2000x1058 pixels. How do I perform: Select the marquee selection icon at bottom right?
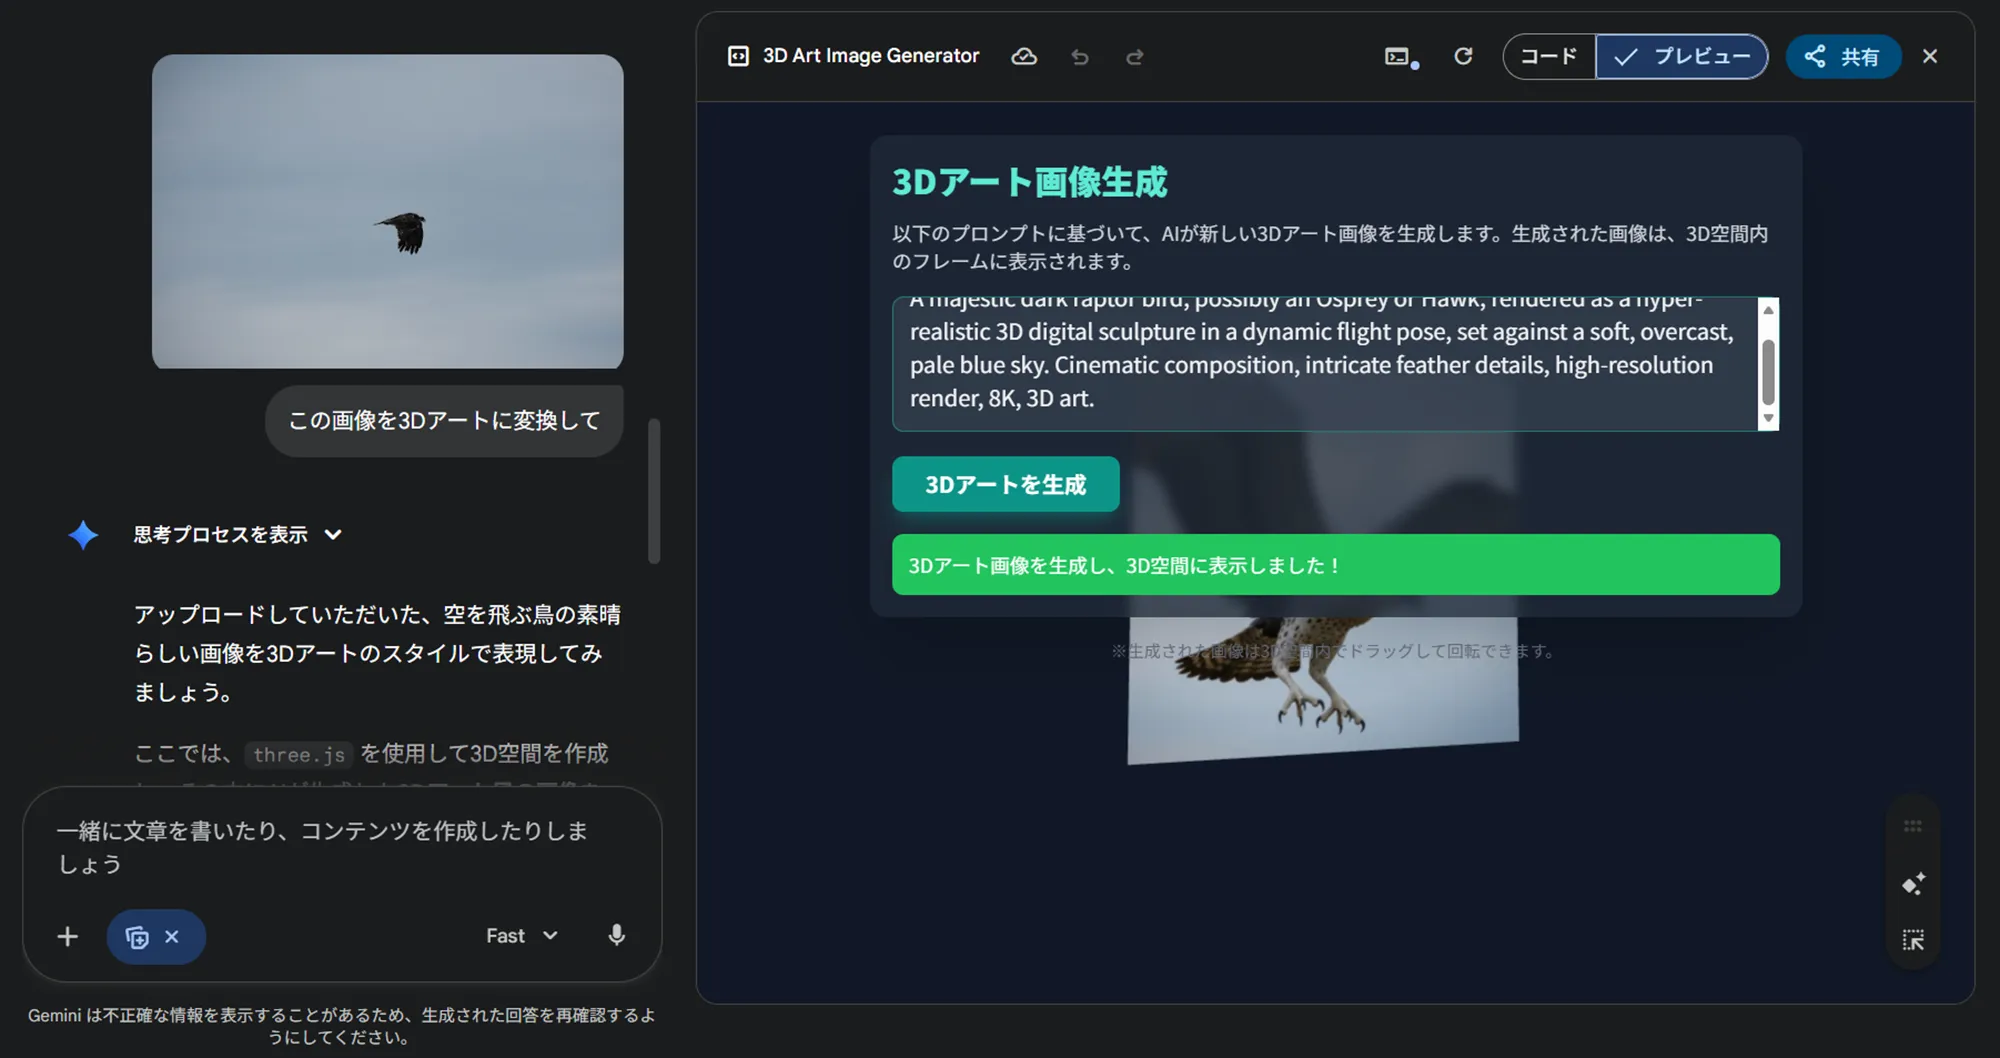coord(1913,940)
